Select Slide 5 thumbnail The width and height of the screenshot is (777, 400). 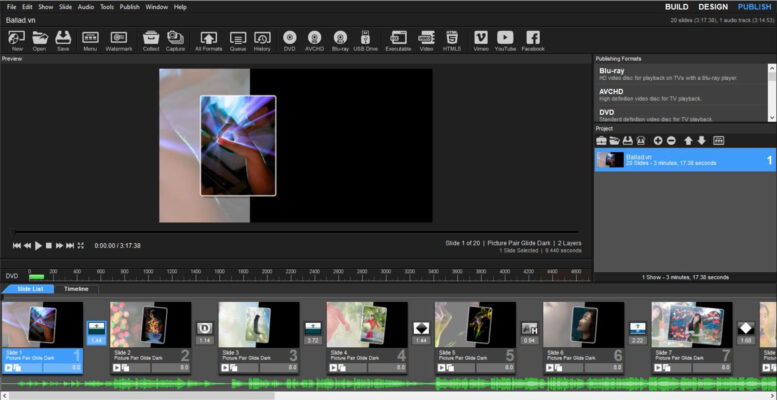click(475, 325)
